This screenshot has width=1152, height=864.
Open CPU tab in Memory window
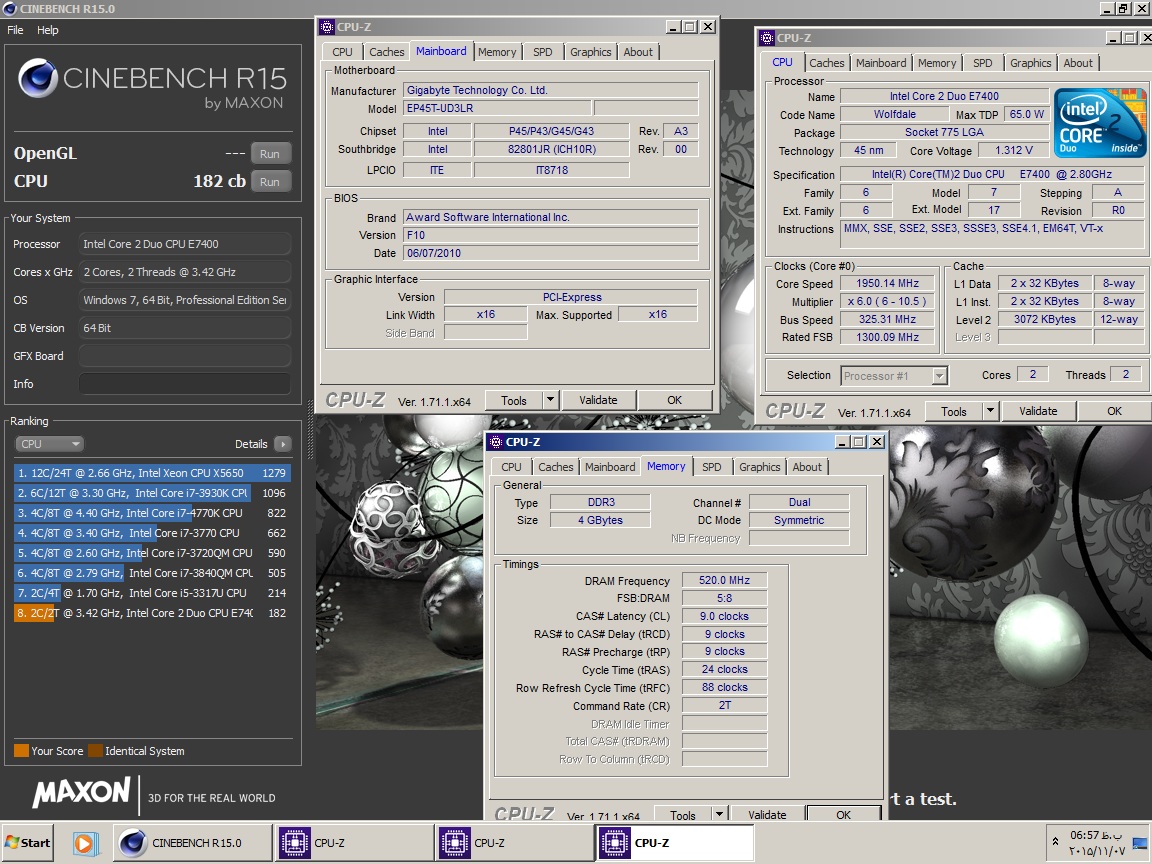click(511, 467)
